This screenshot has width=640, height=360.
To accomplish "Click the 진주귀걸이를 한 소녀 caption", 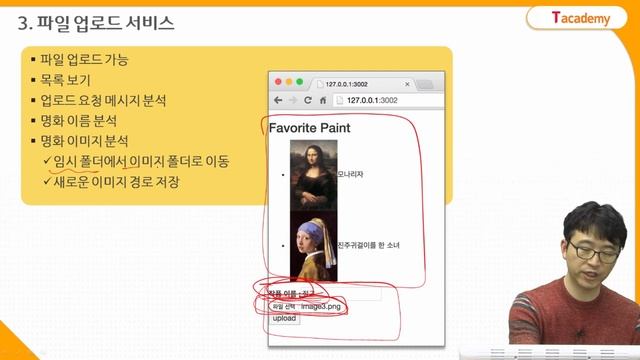I will click(x=369, y=245).
